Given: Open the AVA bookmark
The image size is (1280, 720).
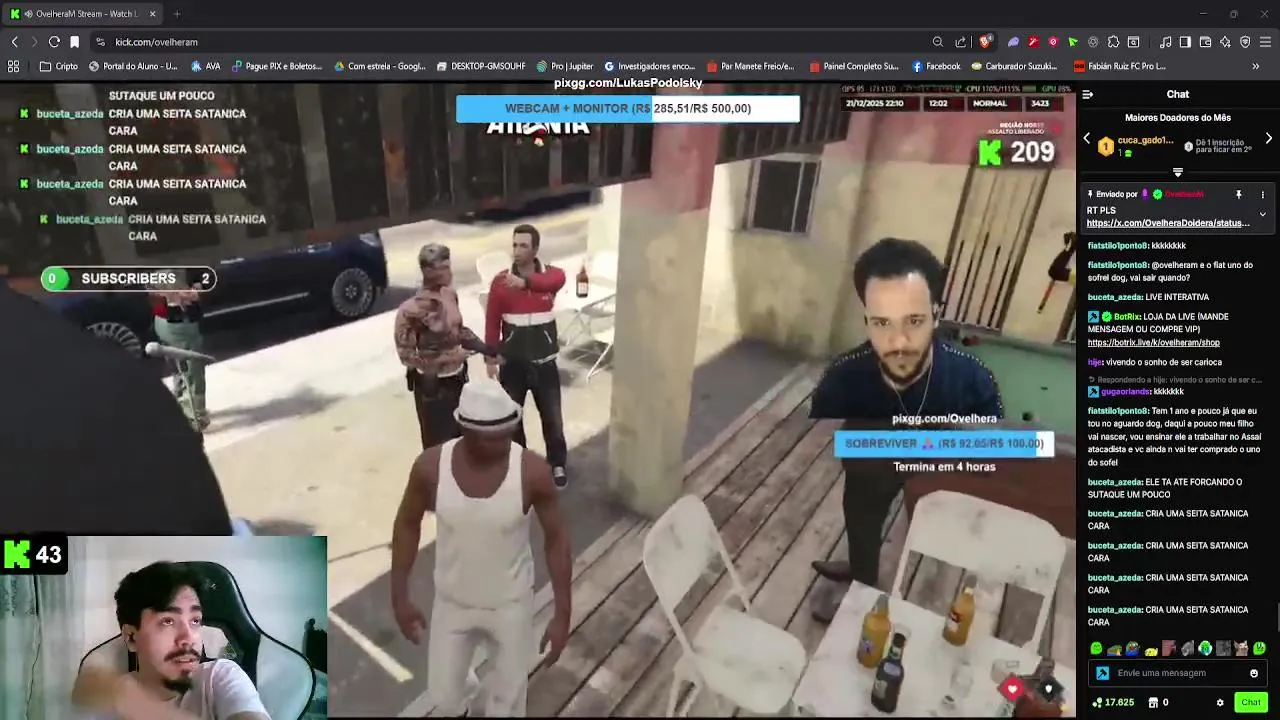Looking at the screenshot, I should 206,66.
